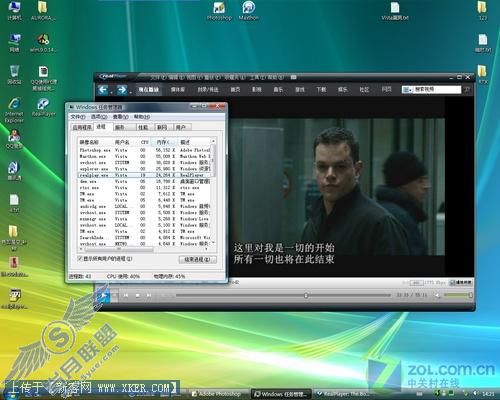Sort processes by the memory column header
The height and width of the screenshot is (400, 500).
164,142
